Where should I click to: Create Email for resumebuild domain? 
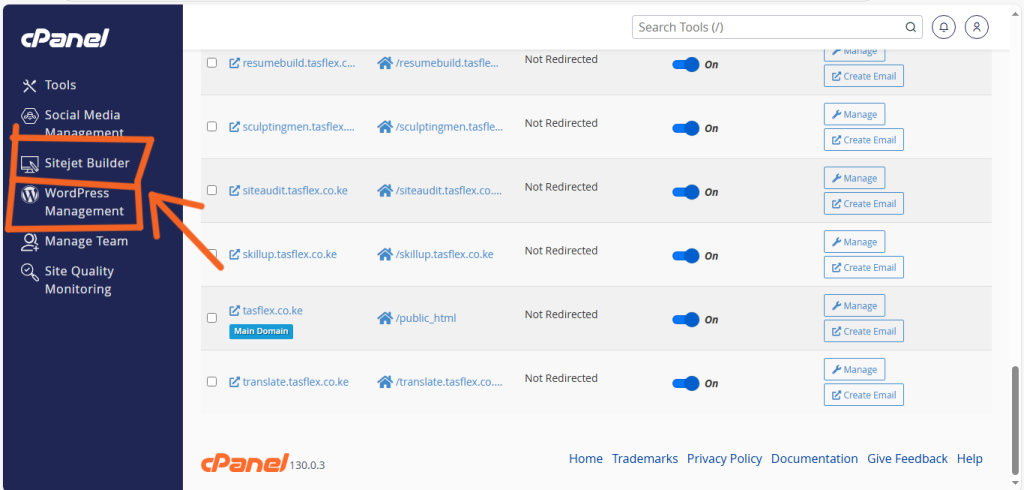coord(864,76)
